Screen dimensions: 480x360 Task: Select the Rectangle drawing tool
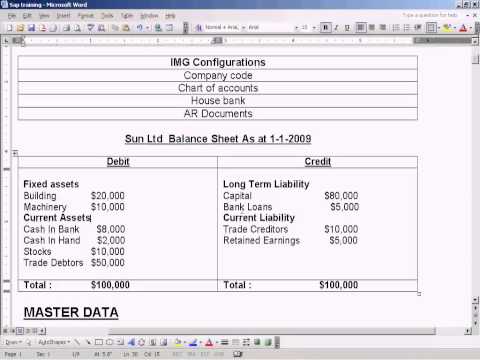(x=99, y=342)
